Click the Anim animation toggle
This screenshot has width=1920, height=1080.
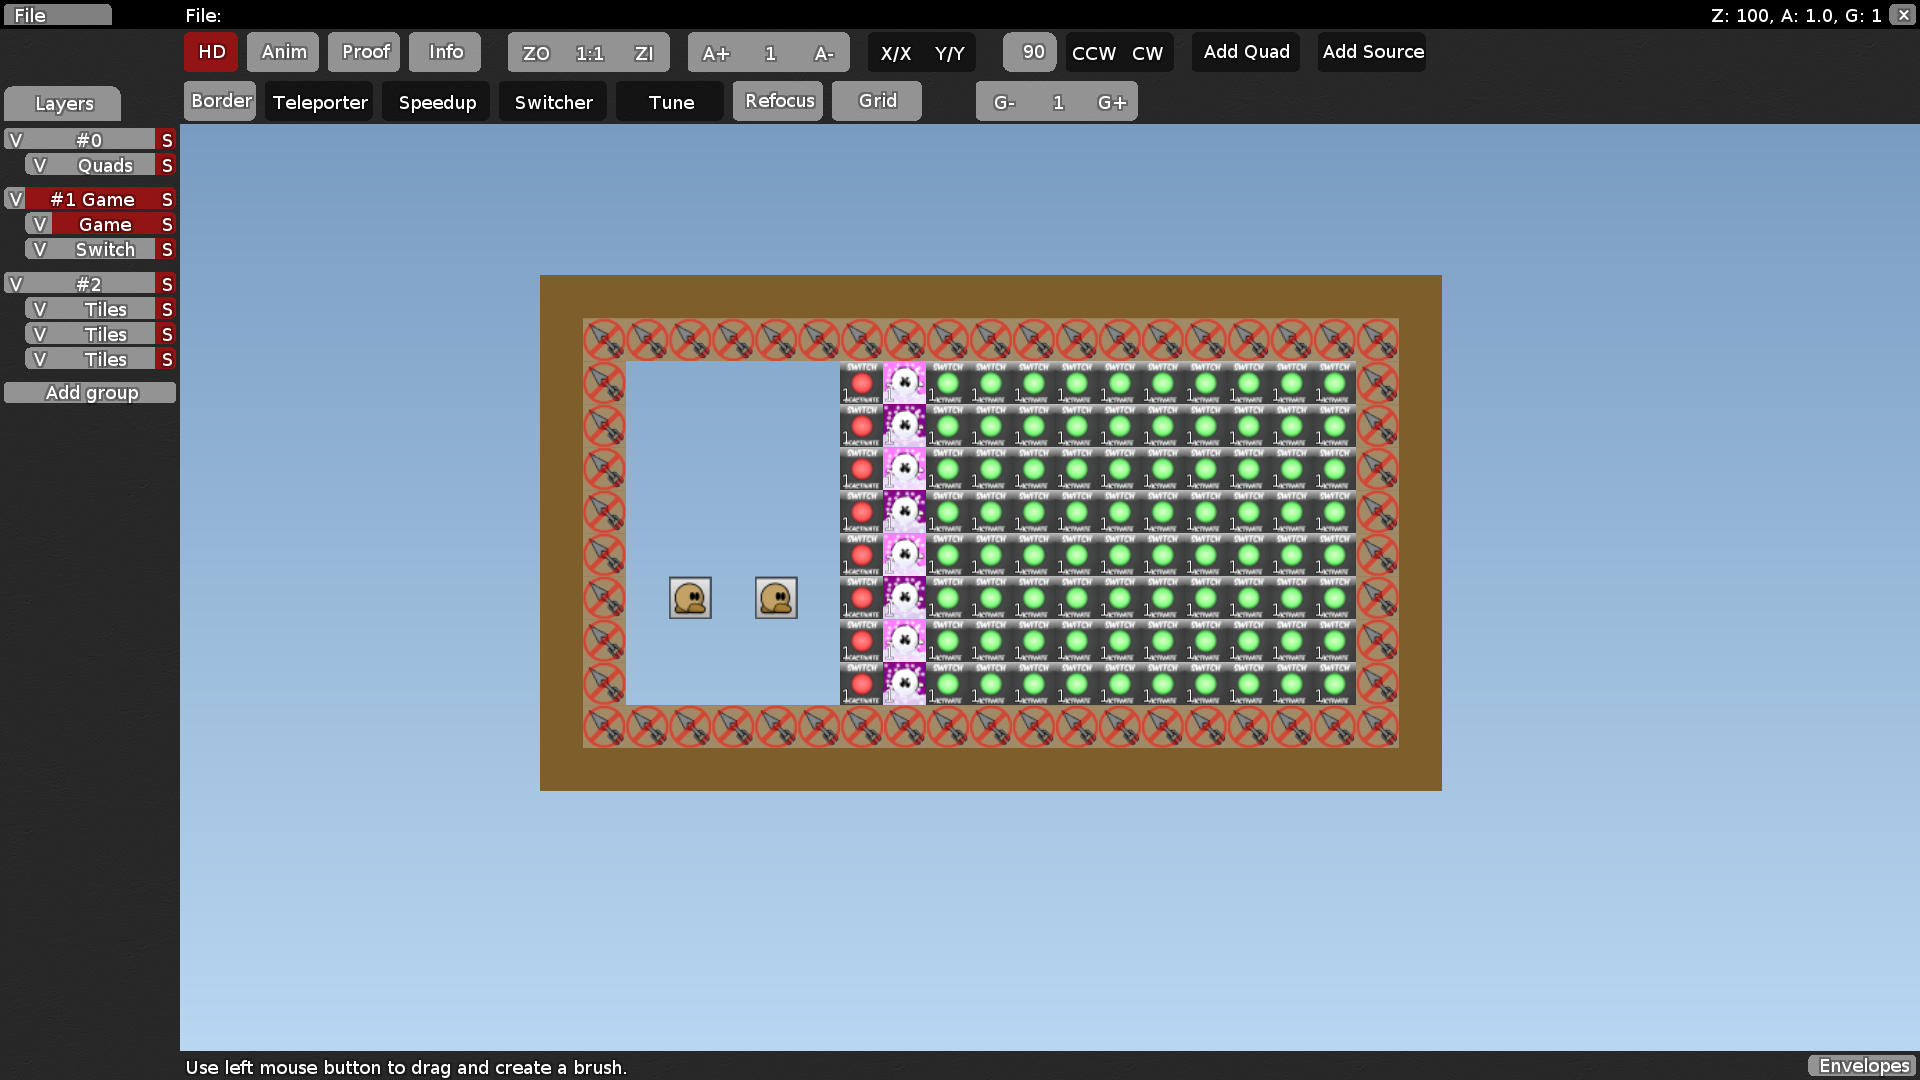(282, 52)
